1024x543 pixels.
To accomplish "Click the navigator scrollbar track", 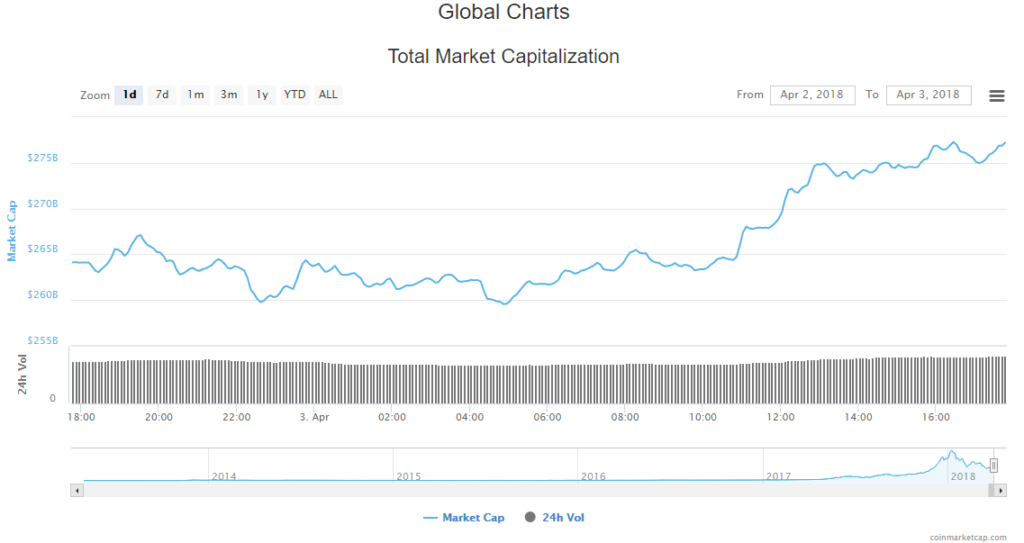I will 500,490.
